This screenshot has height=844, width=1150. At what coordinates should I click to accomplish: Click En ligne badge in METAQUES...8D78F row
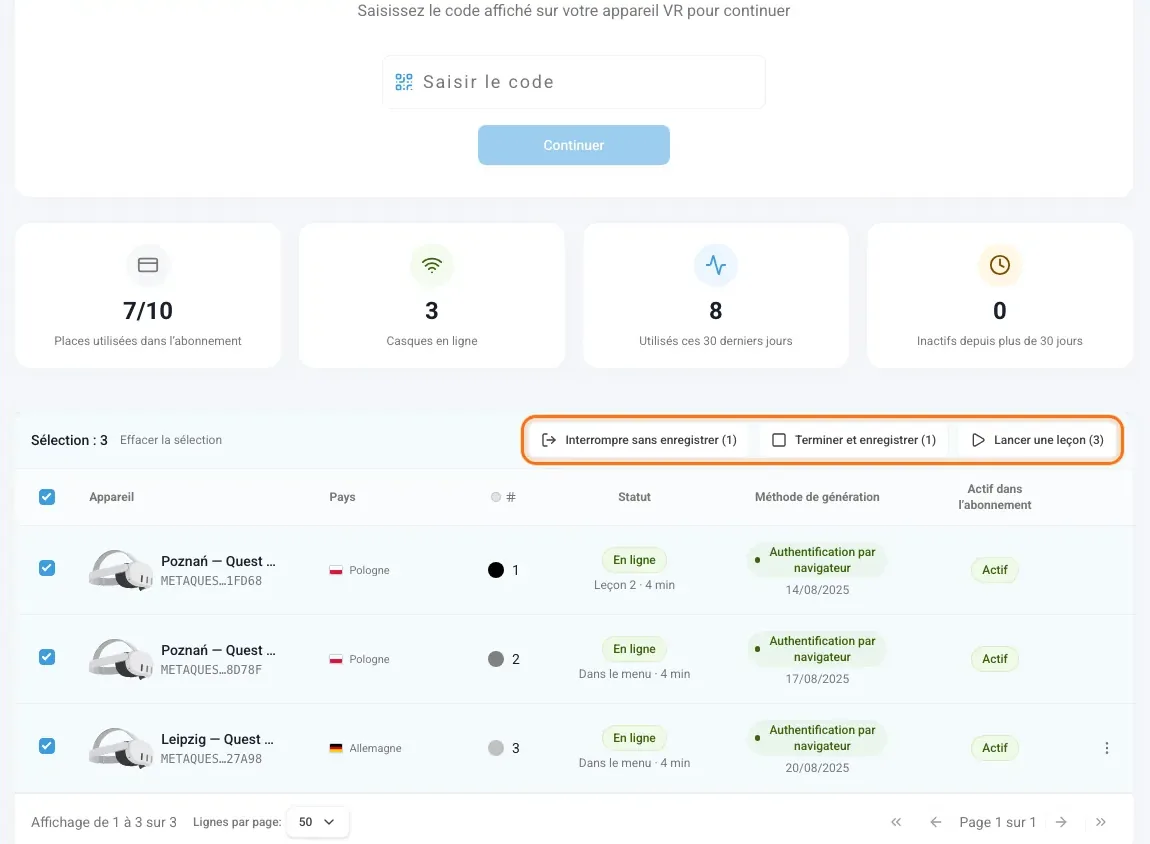pos(634,649)
